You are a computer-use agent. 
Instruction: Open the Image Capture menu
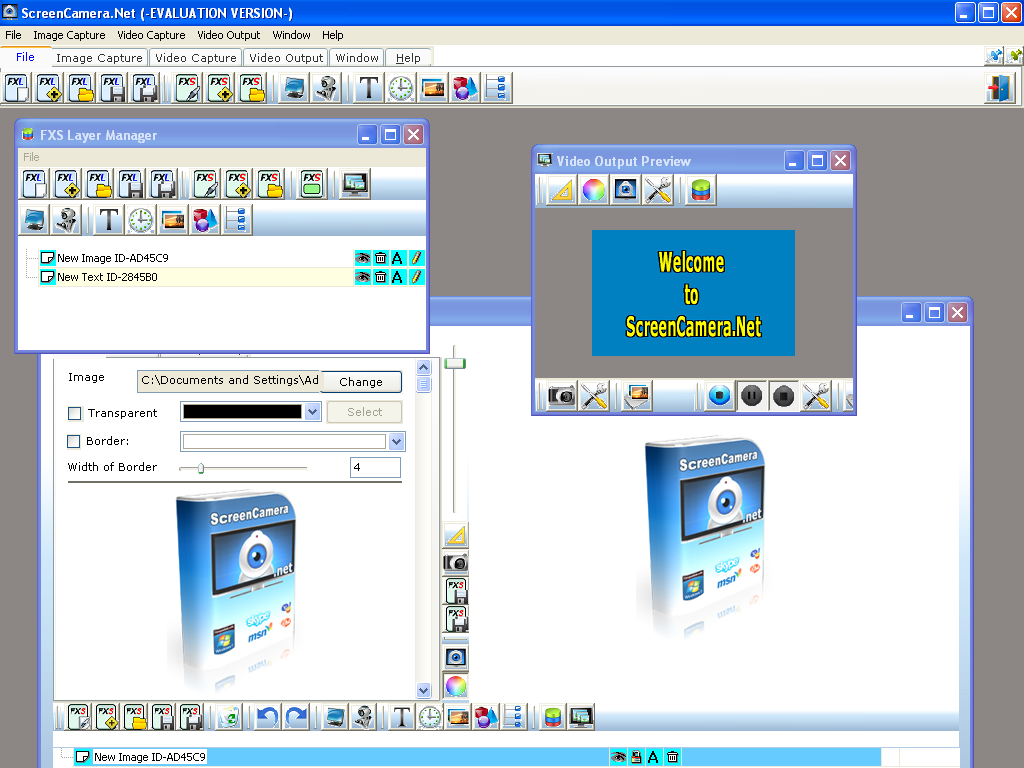(x=69, y=35)
